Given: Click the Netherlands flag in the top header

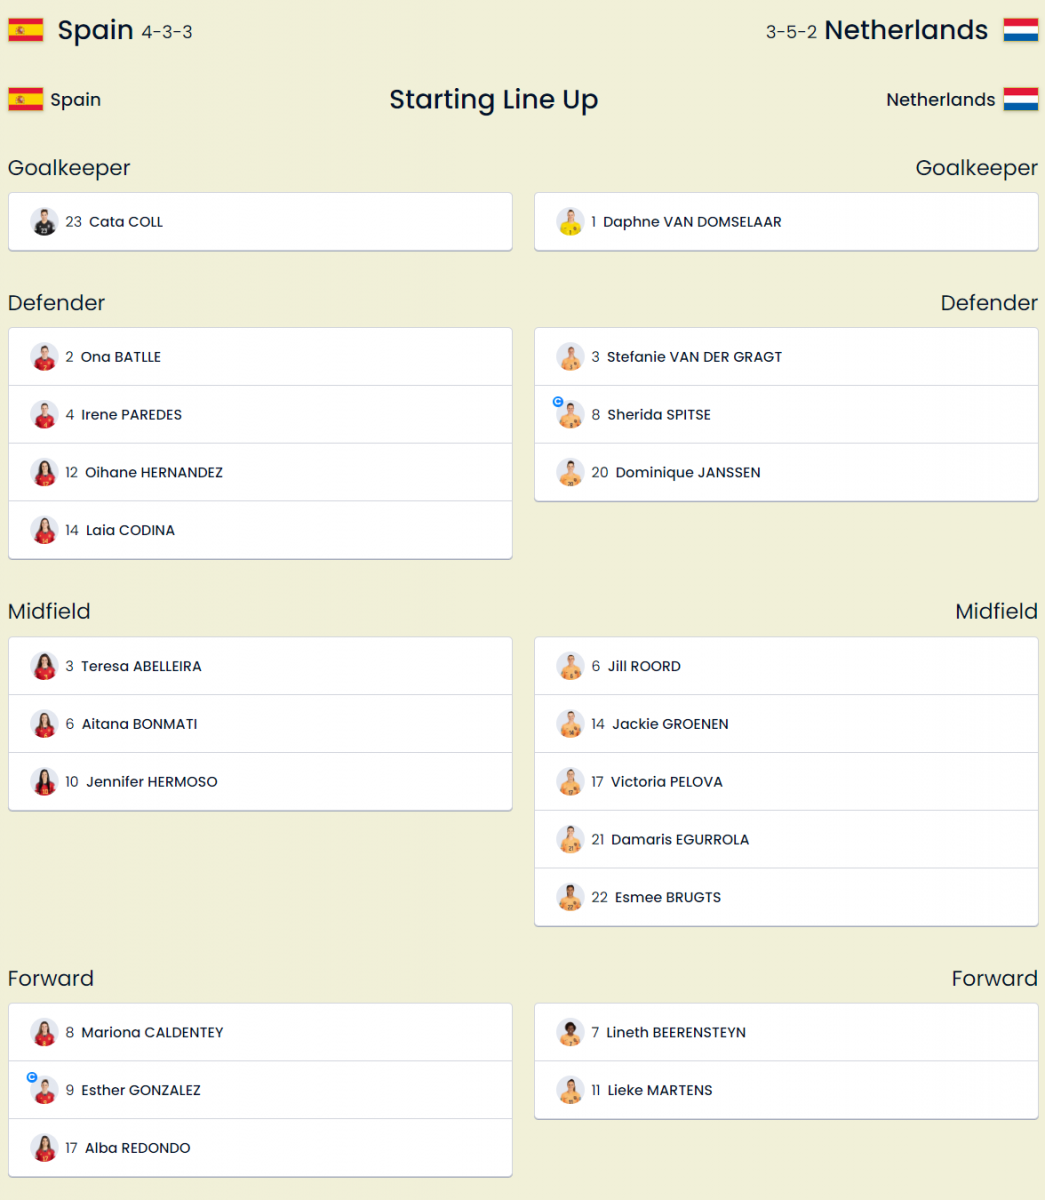Looking at the screenshot, I should pyautogui.click(x=1021, y=30).
